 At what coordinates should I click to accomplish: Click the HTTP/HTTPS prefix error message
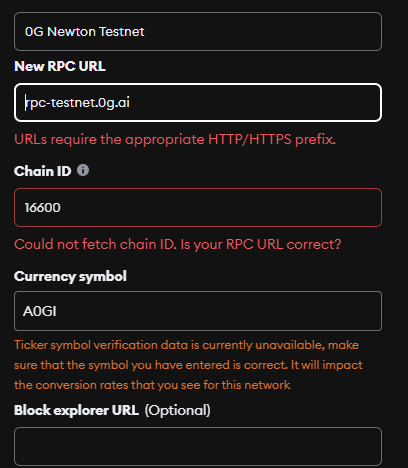(x=175, y=139)
